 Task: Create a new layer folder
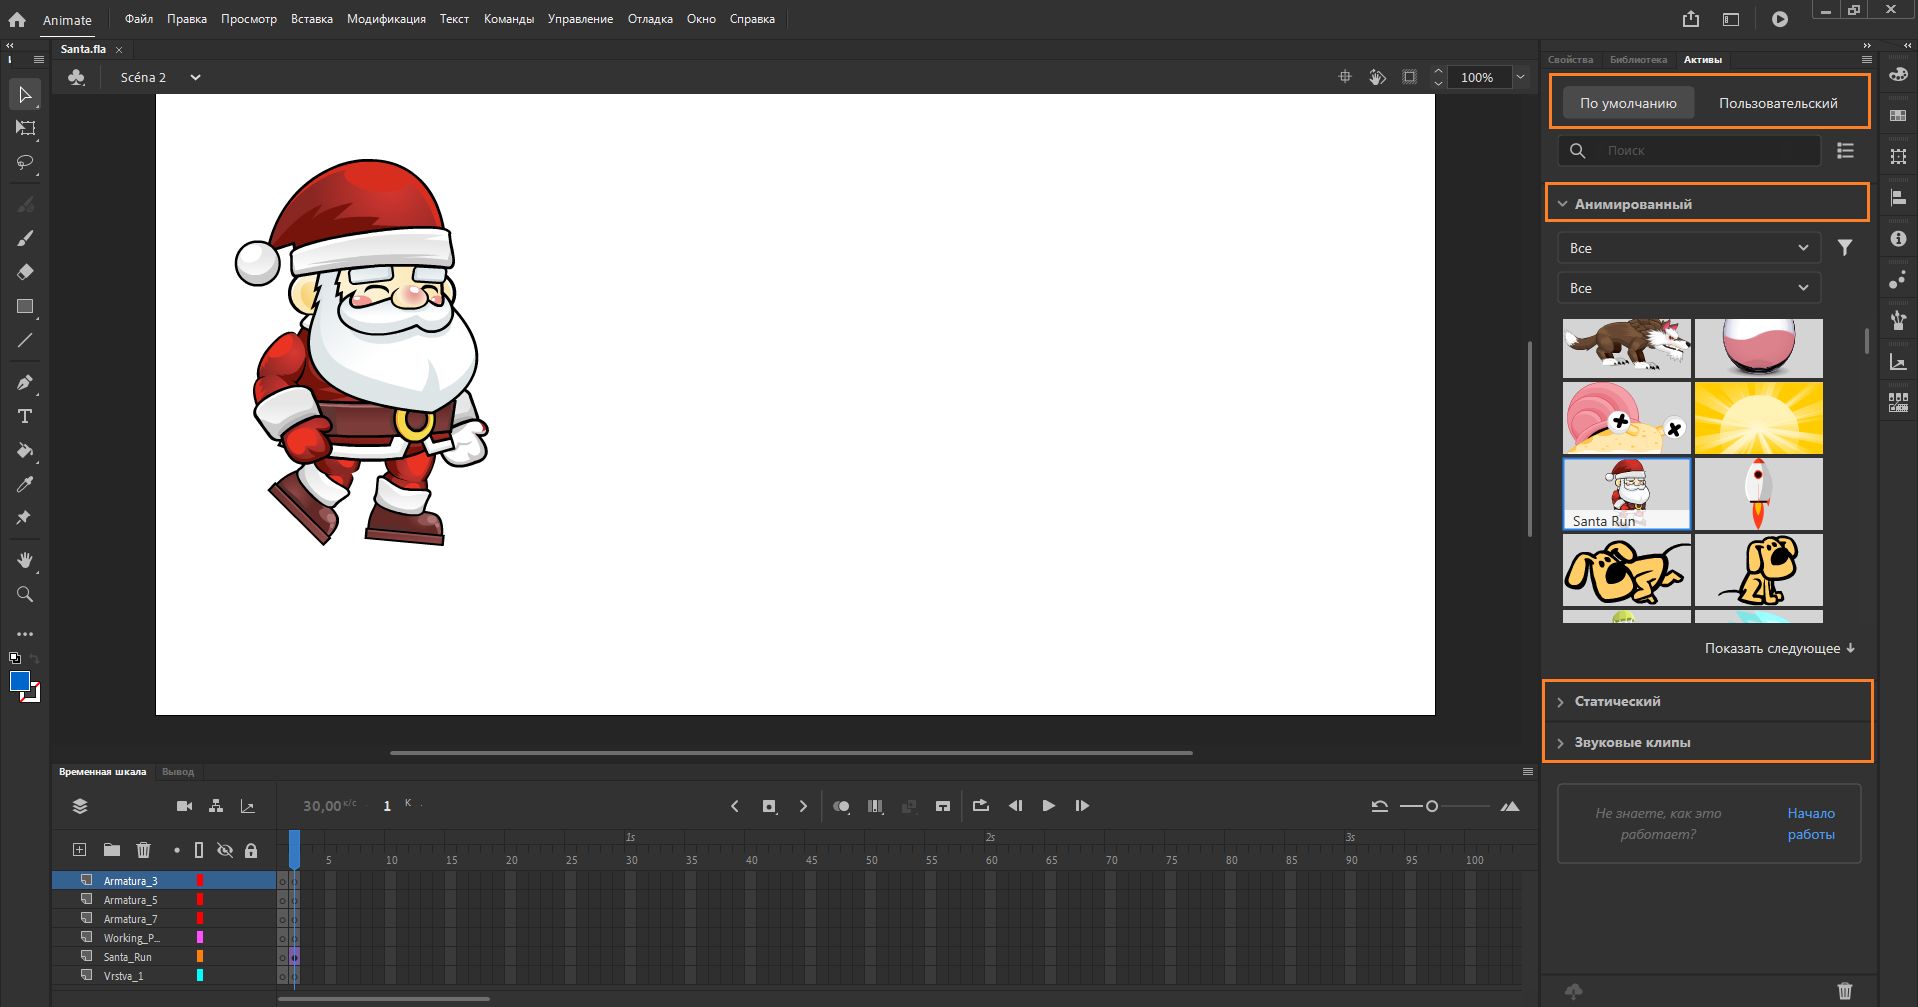(111, 850)
